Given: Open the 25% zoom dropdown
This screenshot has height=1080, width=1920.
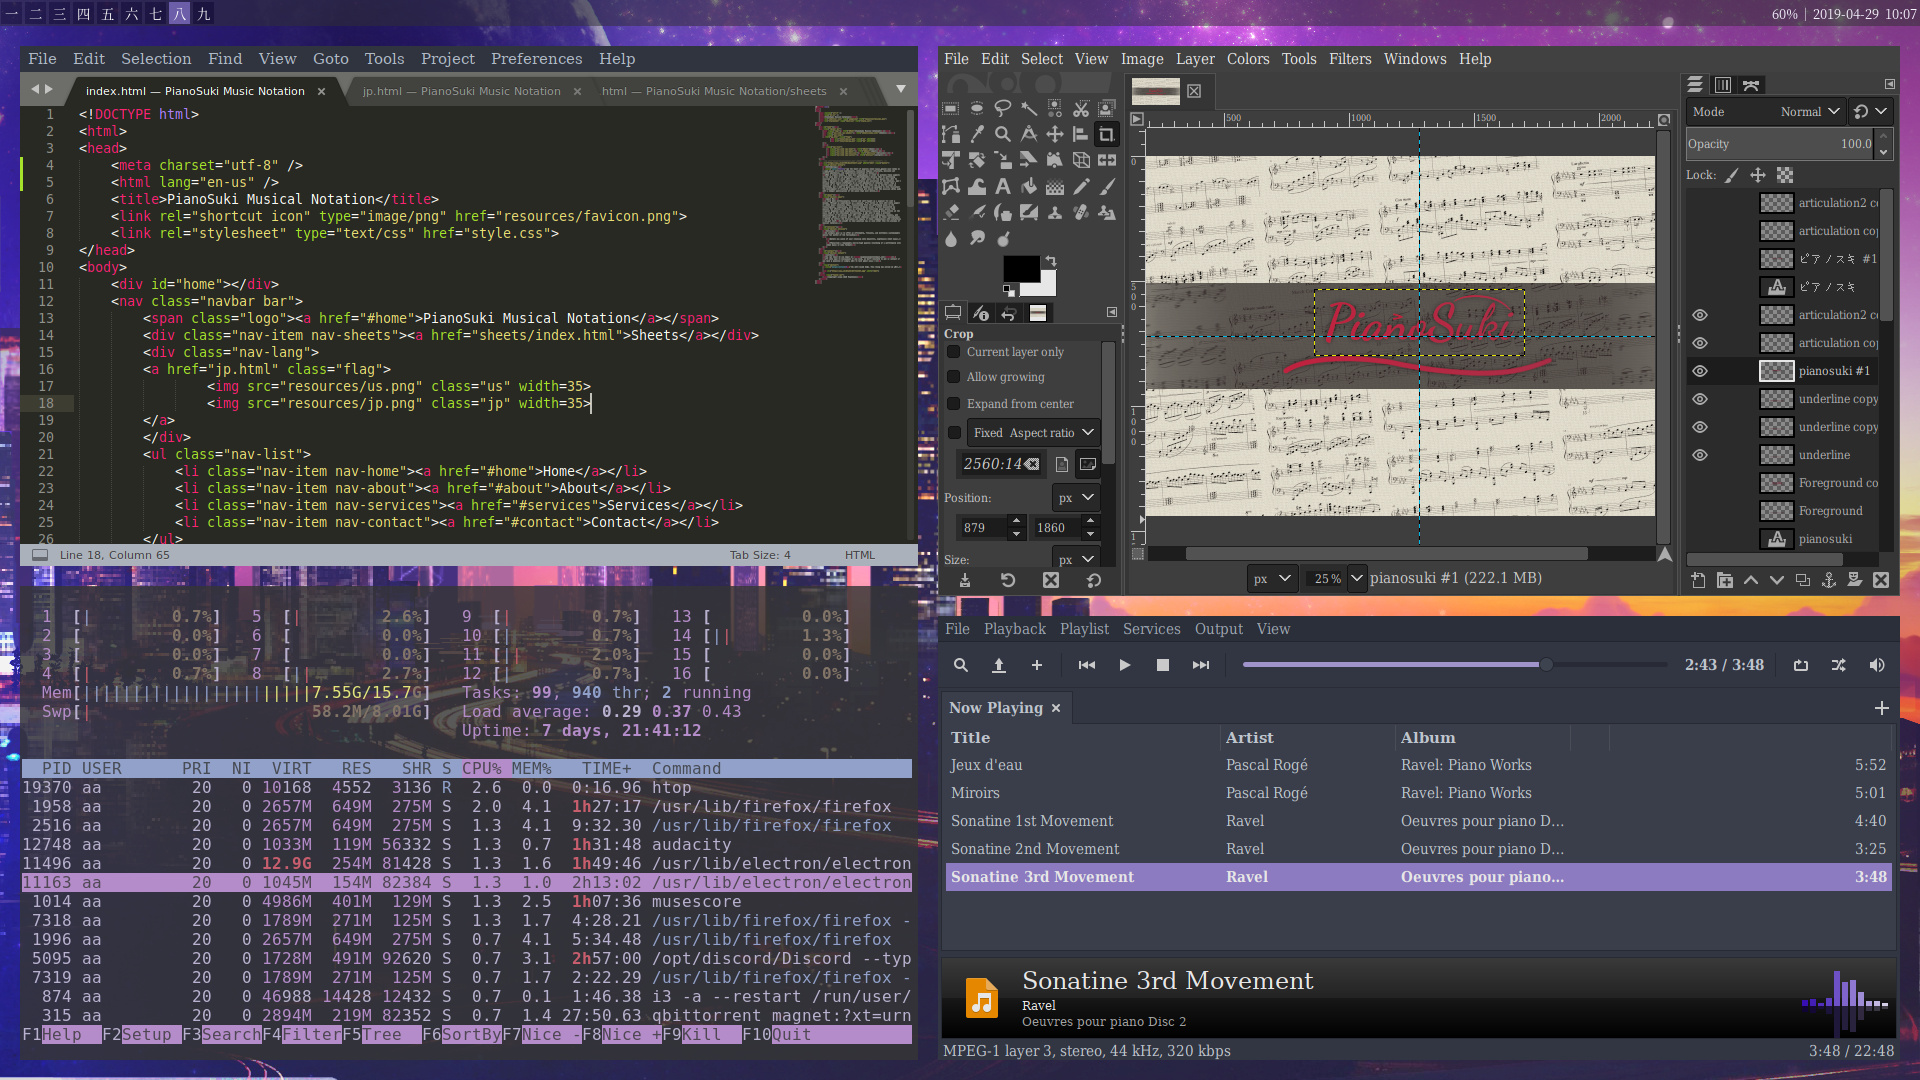Looking at the screenshot, I should 1357,578.
